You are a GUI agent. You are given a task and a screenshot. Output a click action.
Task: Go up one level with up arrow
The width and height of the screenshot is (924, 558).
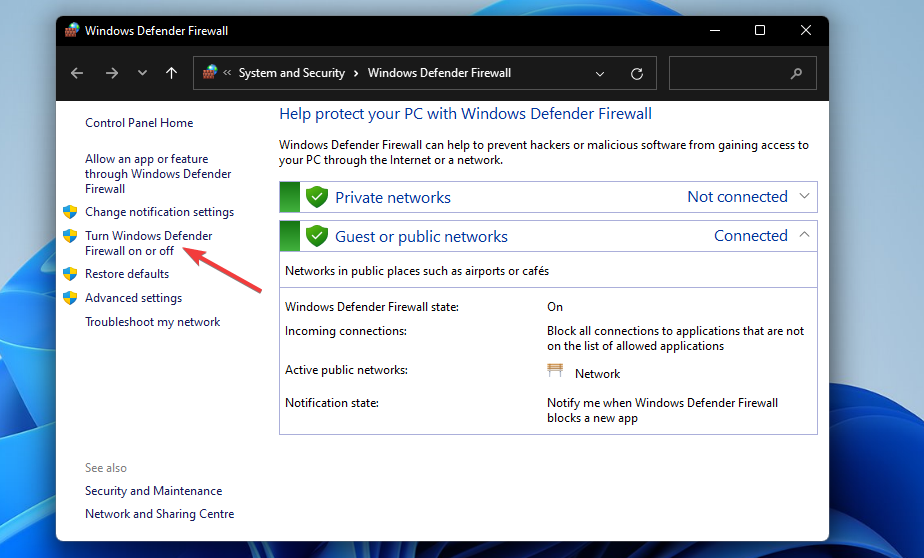(x=171, y=73)
